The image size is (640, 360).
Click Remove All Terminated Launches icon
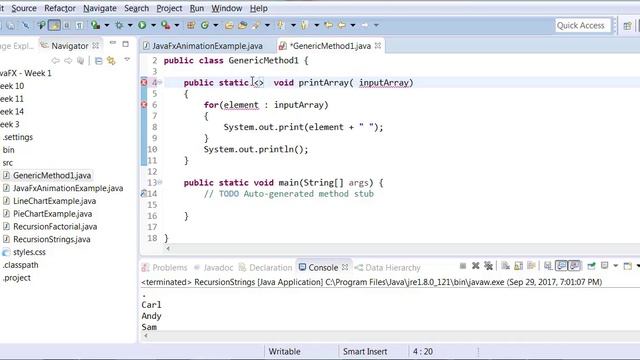pyautogui.click(x=489, y=266)
